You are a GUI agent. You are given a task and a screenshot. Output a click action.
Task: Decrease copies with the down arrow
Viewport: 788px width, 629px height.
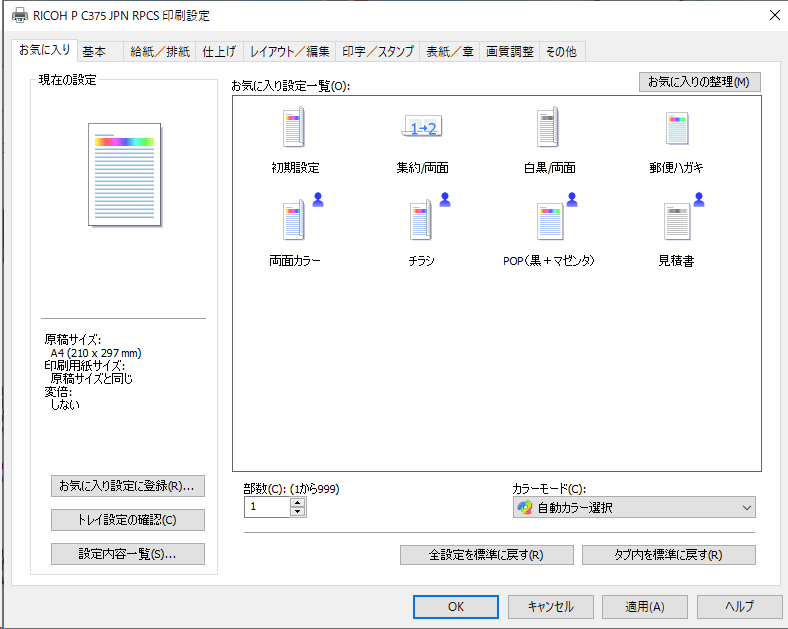click(x=297, y=512)
